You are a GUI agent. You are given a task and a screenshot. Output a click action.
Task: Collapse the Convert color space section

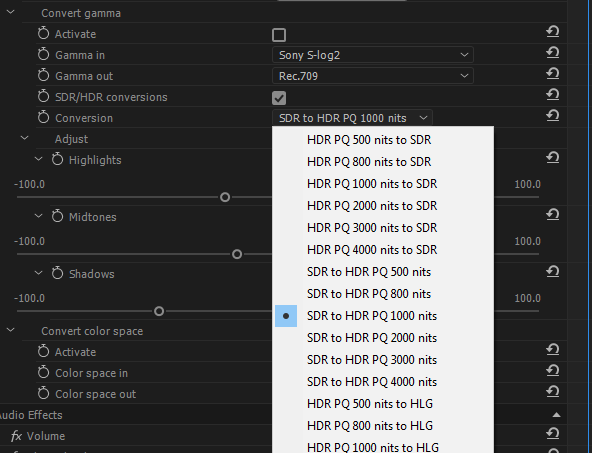11,330
